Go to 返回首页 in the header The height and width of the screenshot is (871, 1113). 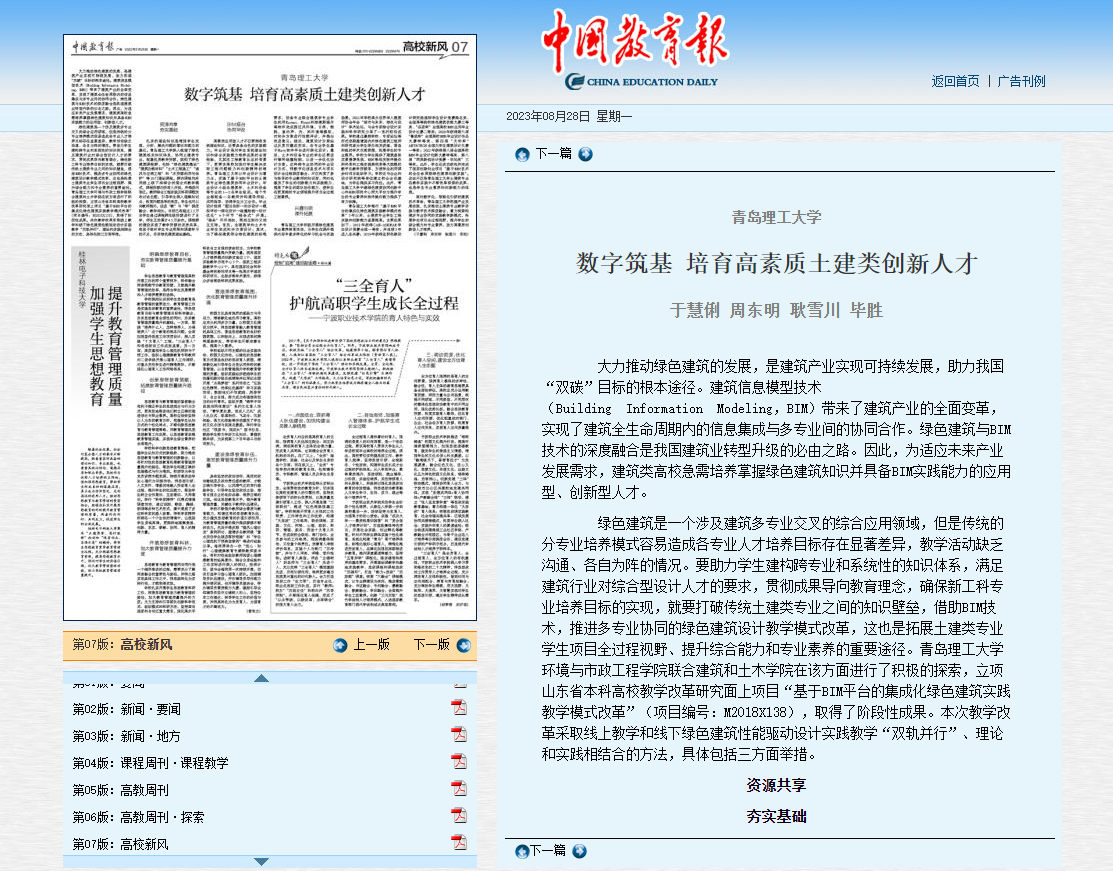tap(955, 81)
